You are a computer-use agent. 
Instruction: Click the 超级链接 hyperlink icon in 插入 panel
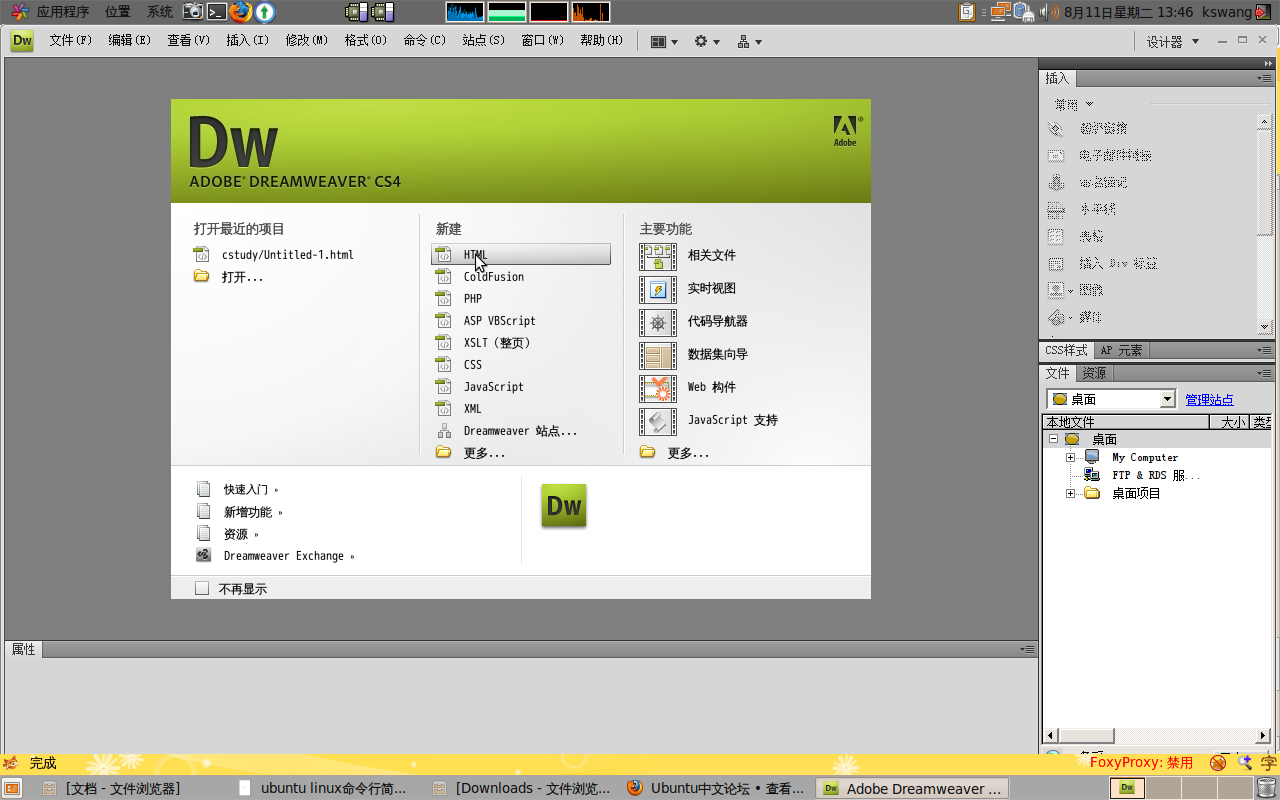[1055, 129]
